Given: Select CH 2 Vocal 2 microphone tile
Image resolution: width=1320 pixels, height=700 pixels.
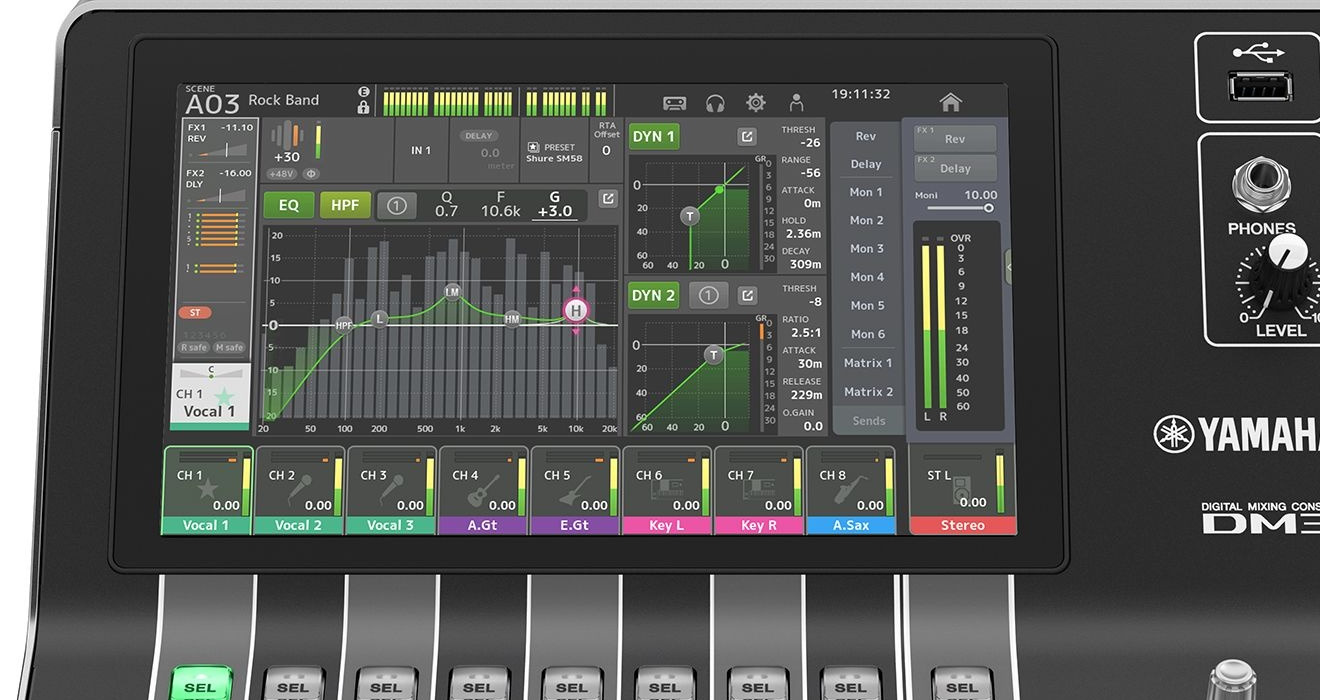Looking at the screenshot, I should coord(300,490).
